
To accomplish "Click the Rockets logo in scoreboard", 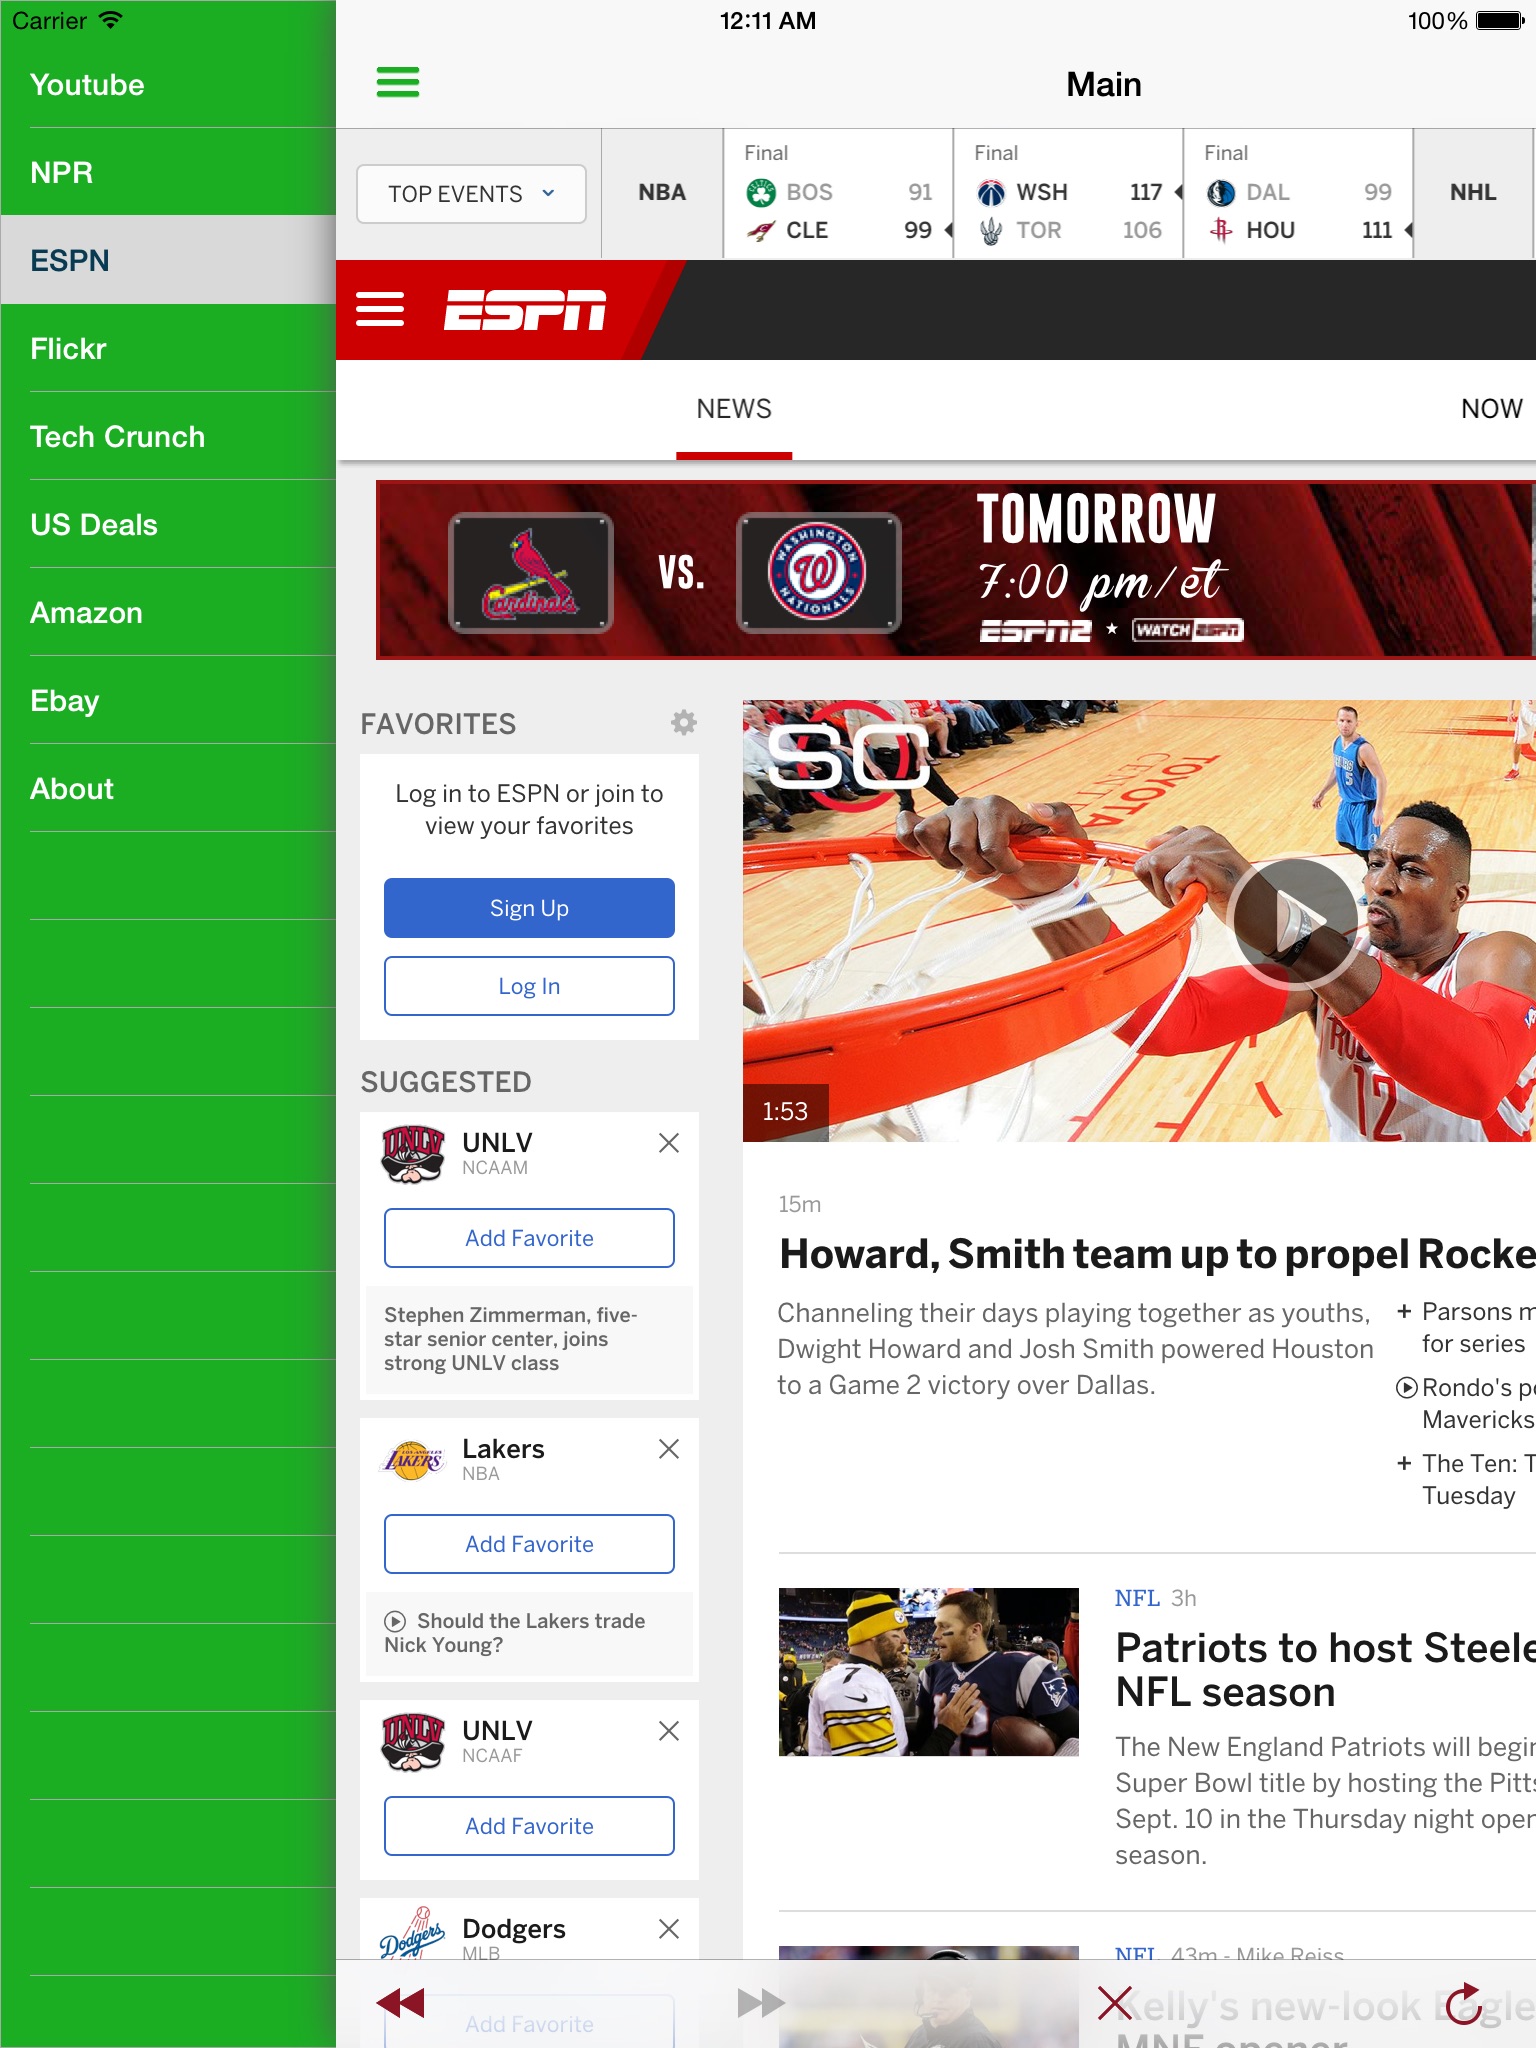I will click(x=1221, y=231).
